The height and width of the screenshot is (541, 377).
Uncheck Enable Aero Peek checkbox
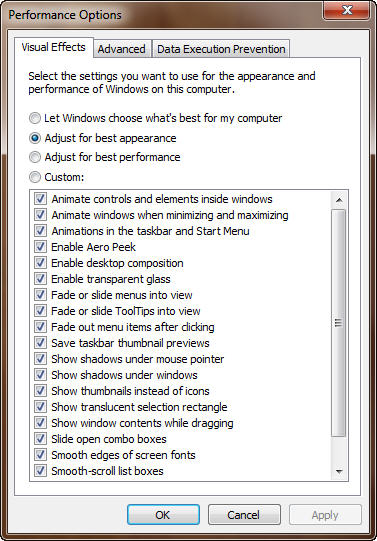40,247
